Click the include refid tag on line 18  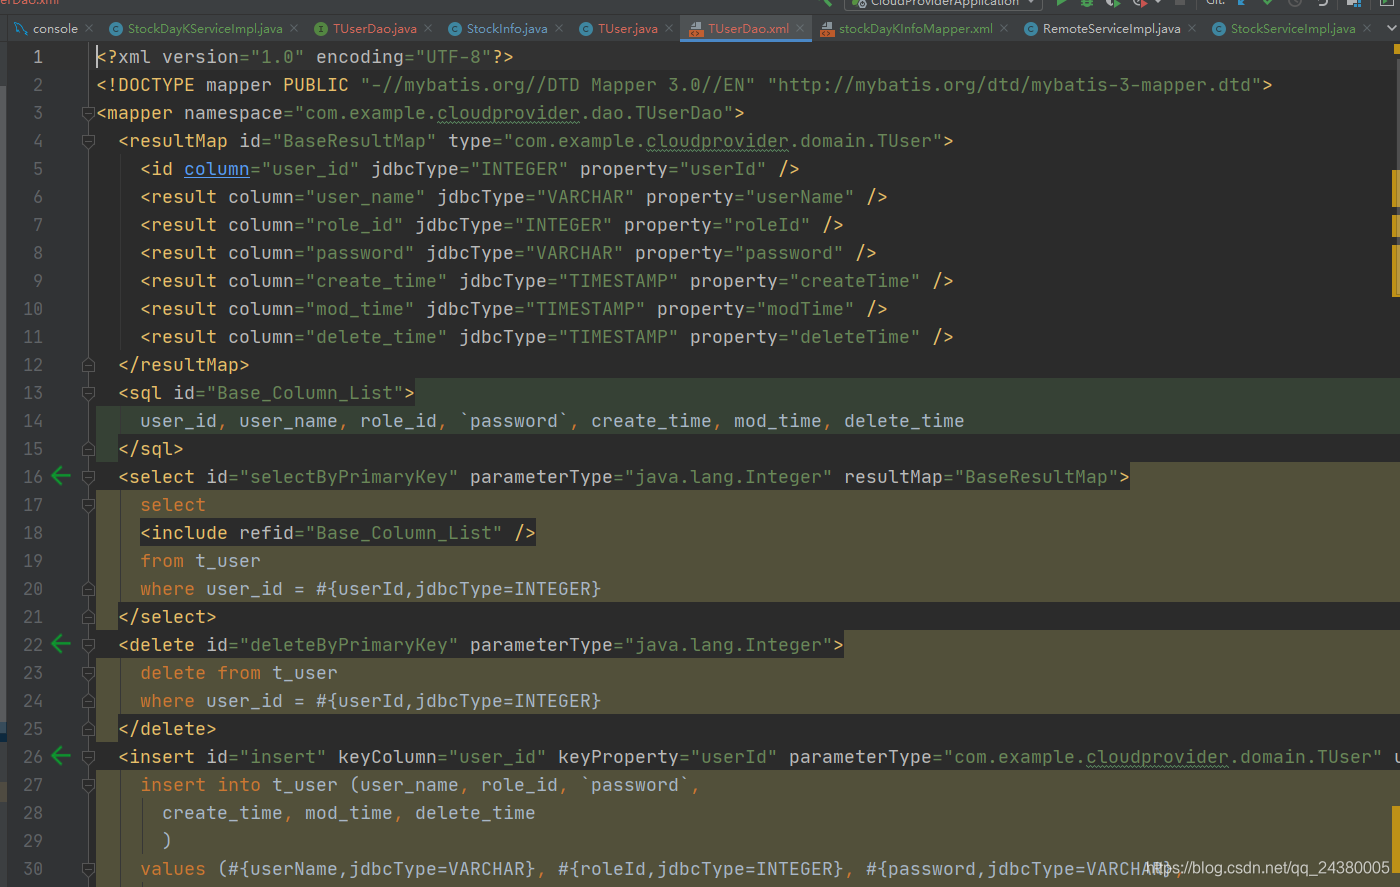[x=338, y=533]
